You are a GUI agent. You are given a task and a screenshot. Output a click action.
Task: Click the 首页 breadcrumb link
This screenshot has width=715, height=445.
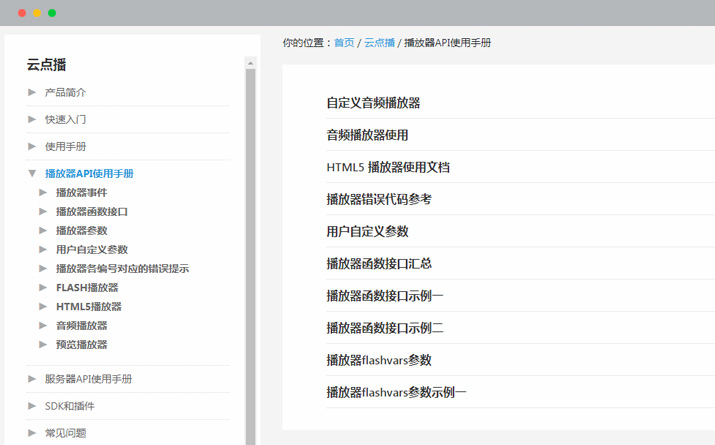point(344,43)
